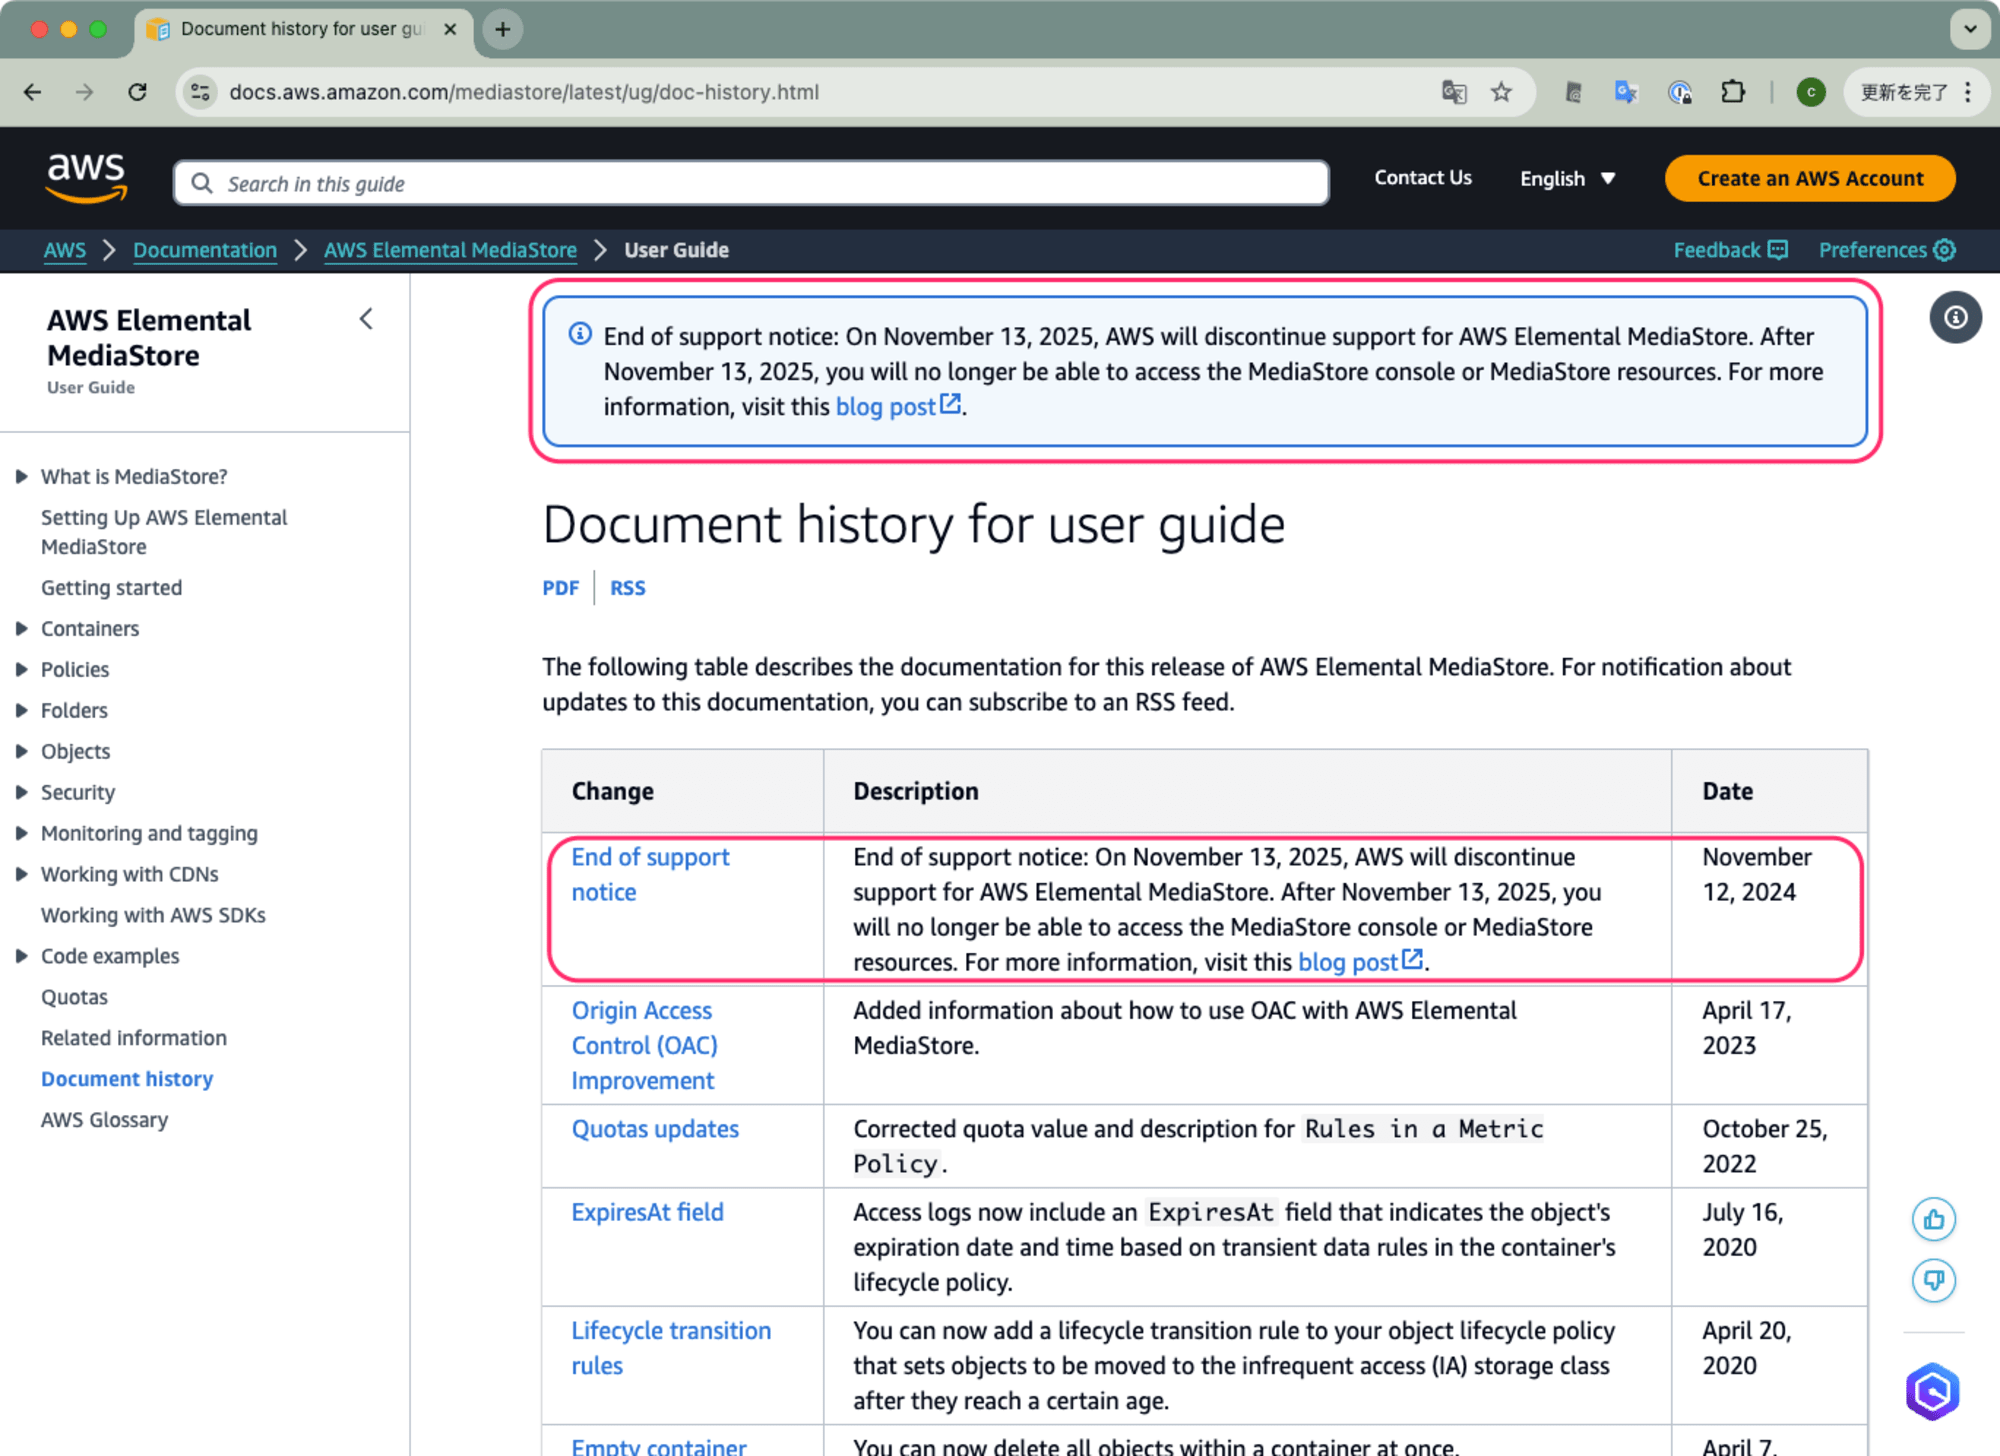Open Preferences gear

point(1887,250)
